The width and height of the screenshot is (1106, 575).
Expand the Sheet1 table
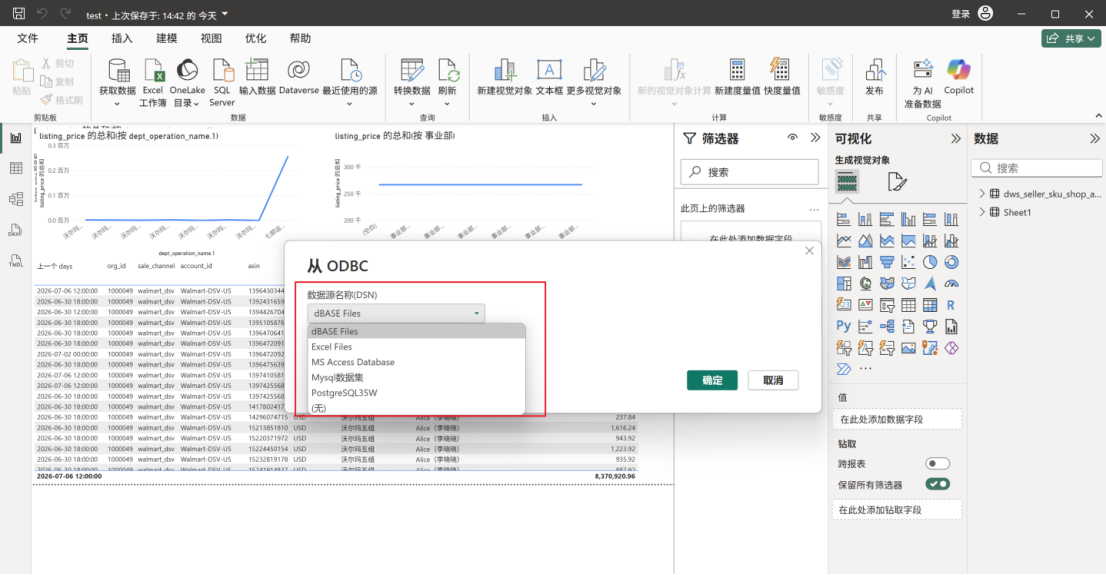tap(982, 212)
